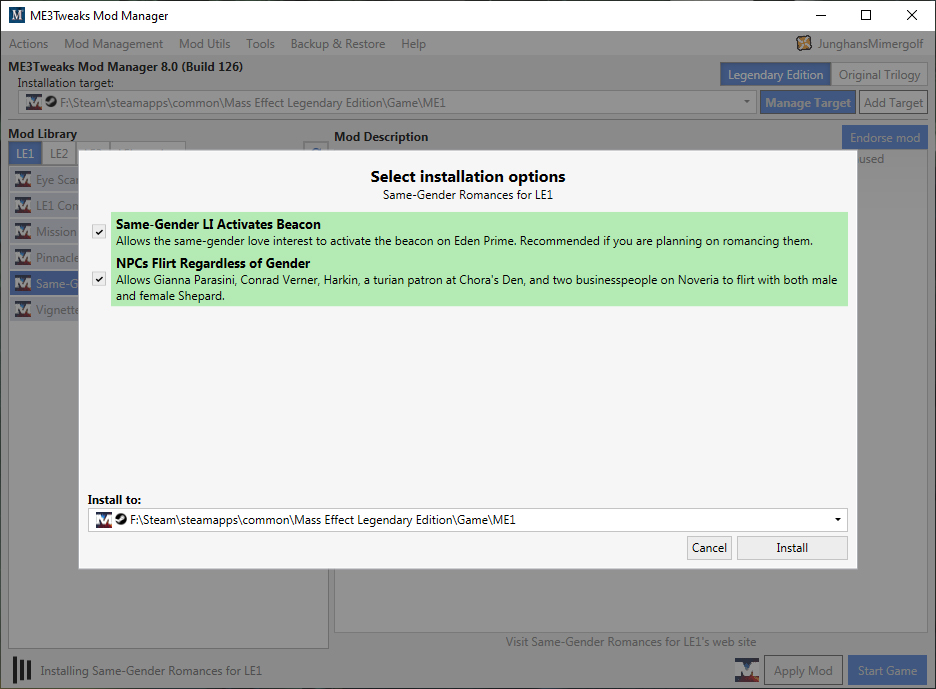Click the Installation target path field
This screenshot has height=689, width=936.
click(x=387, y=103)
